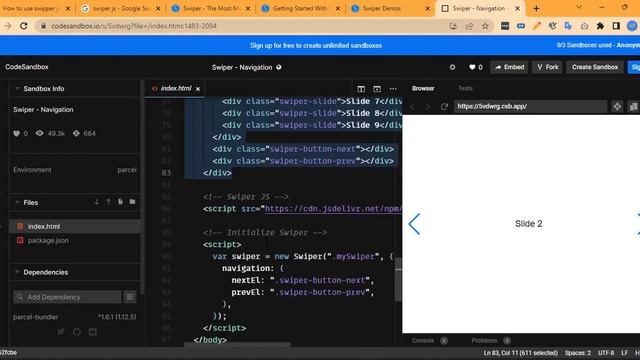Reload the Chrome page
The width and height of the screenshot is (640, 360).
[24, 26]
